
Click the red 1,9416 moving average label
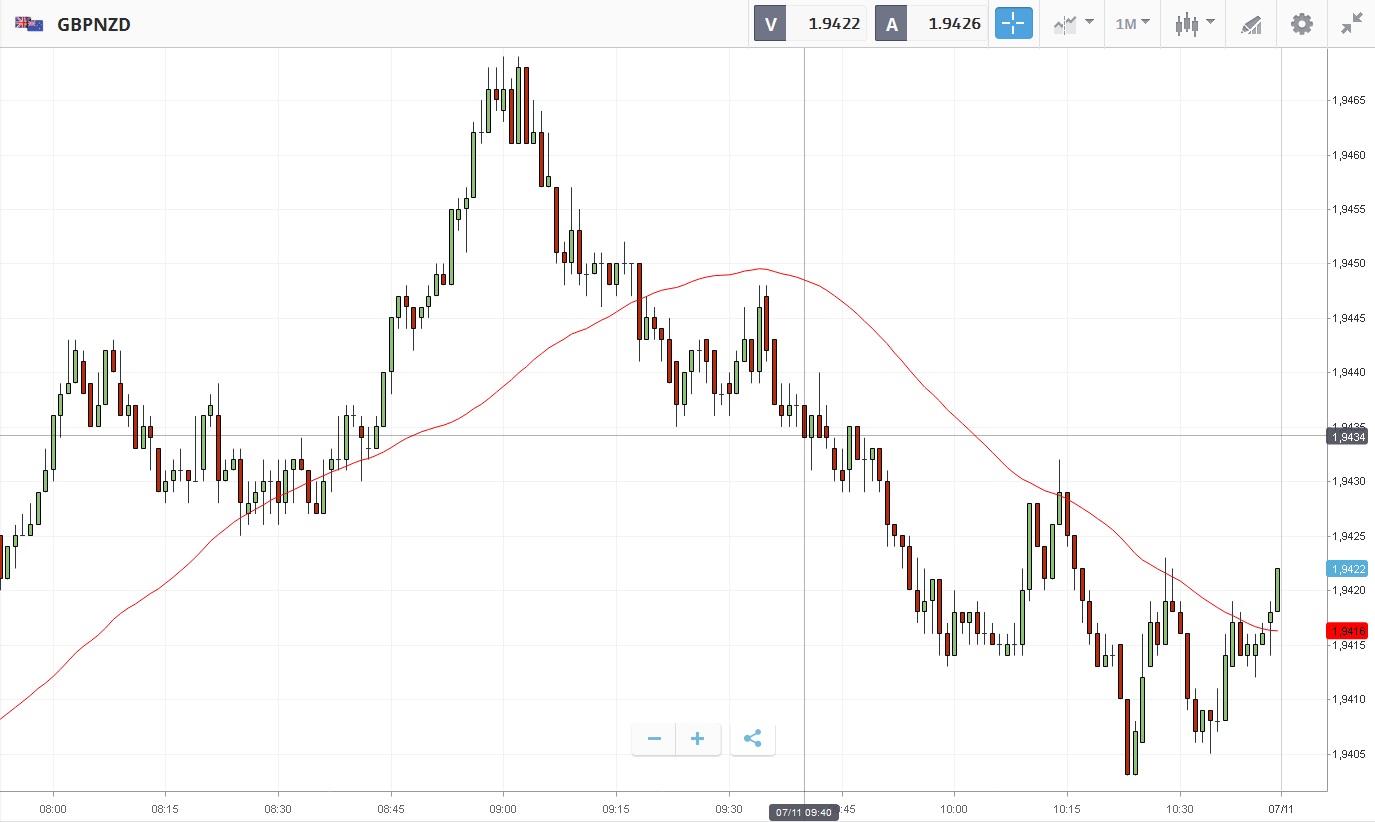tap(1347, 630)
